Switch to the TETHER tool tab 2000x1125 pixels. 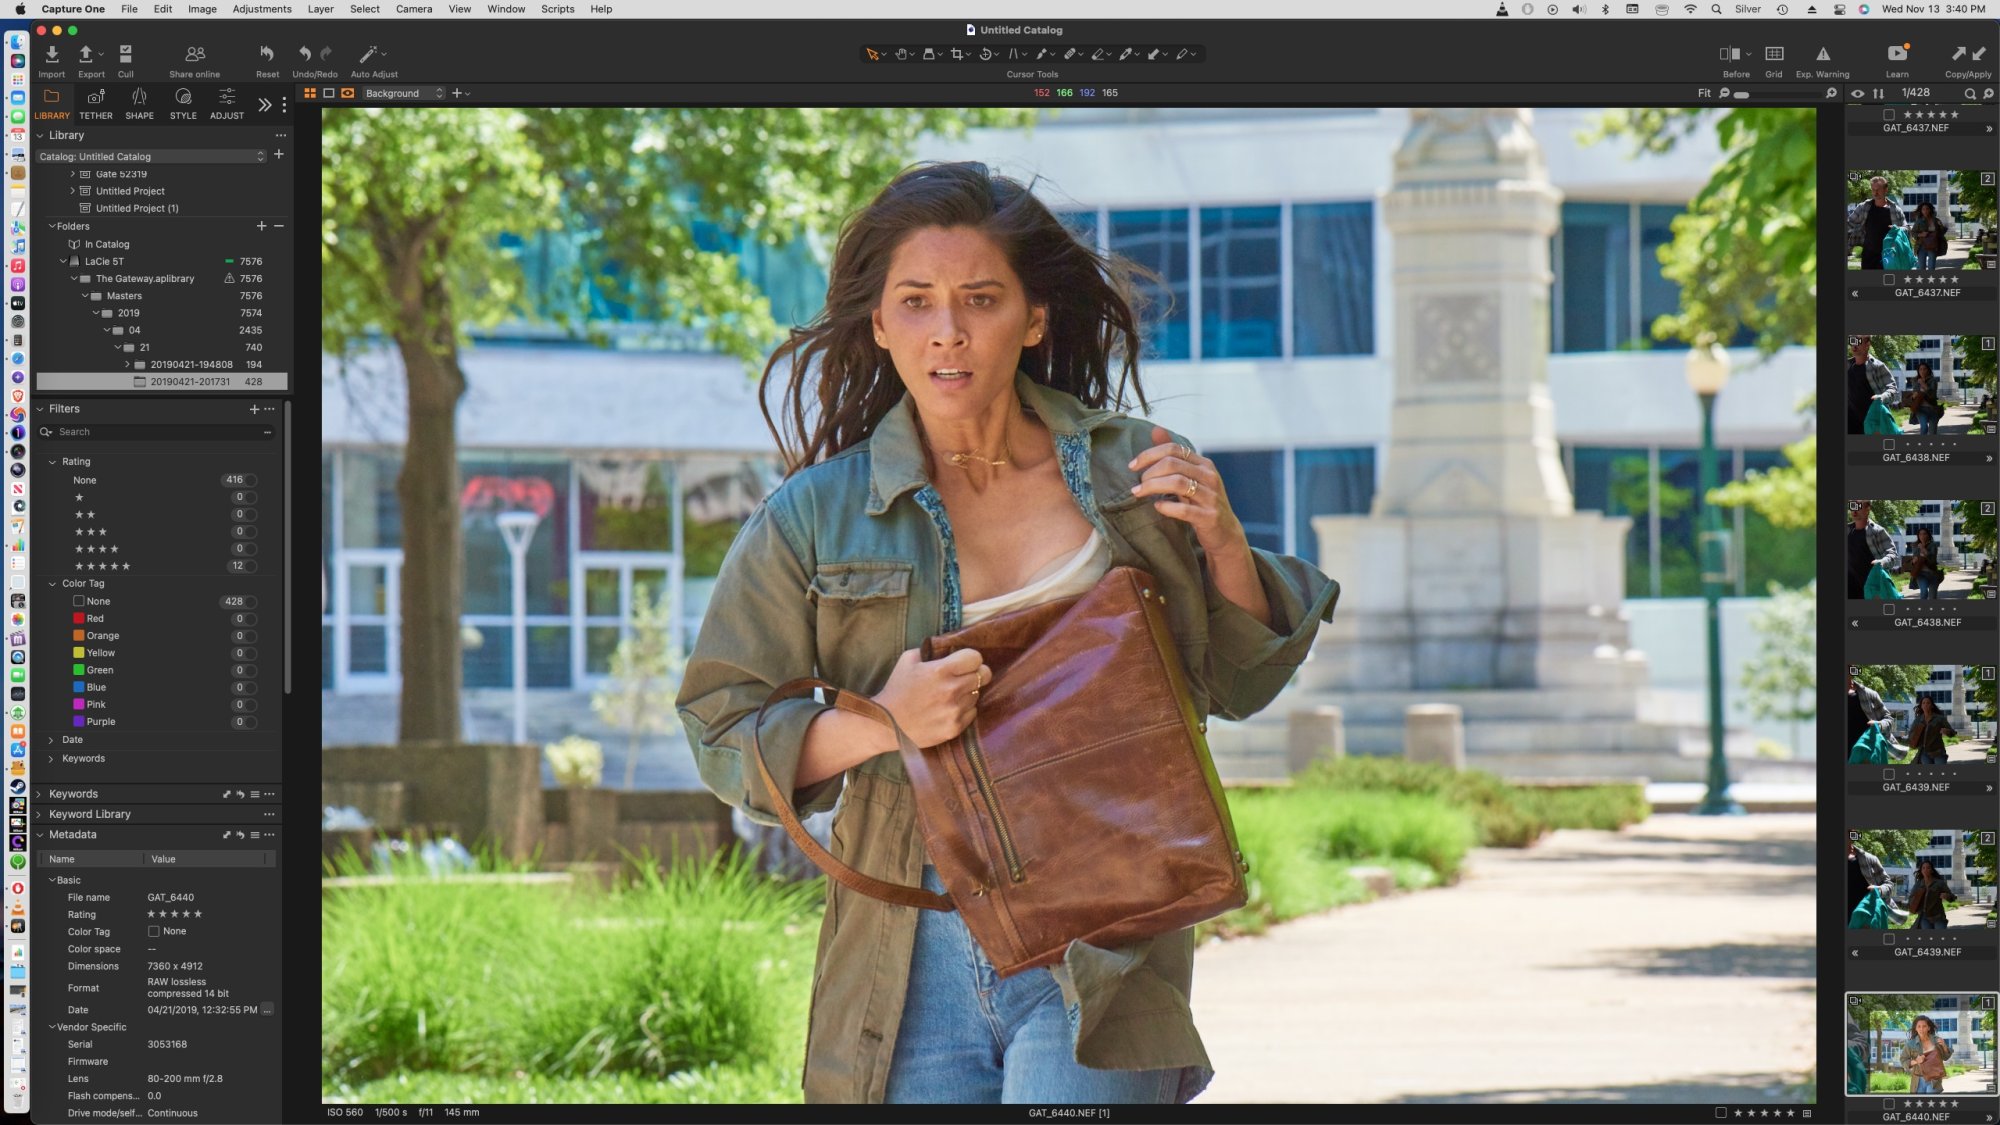[96, 103]
